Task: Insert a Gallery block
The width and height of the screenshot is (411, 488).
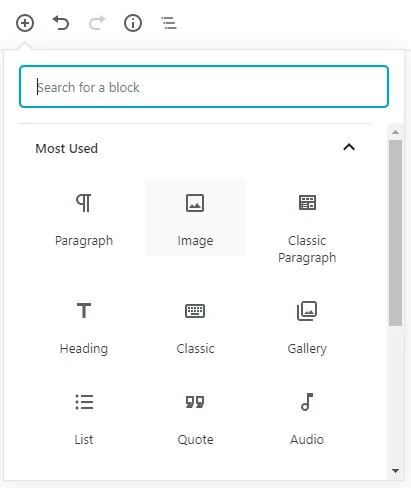Action: click(x=307, y=327)
